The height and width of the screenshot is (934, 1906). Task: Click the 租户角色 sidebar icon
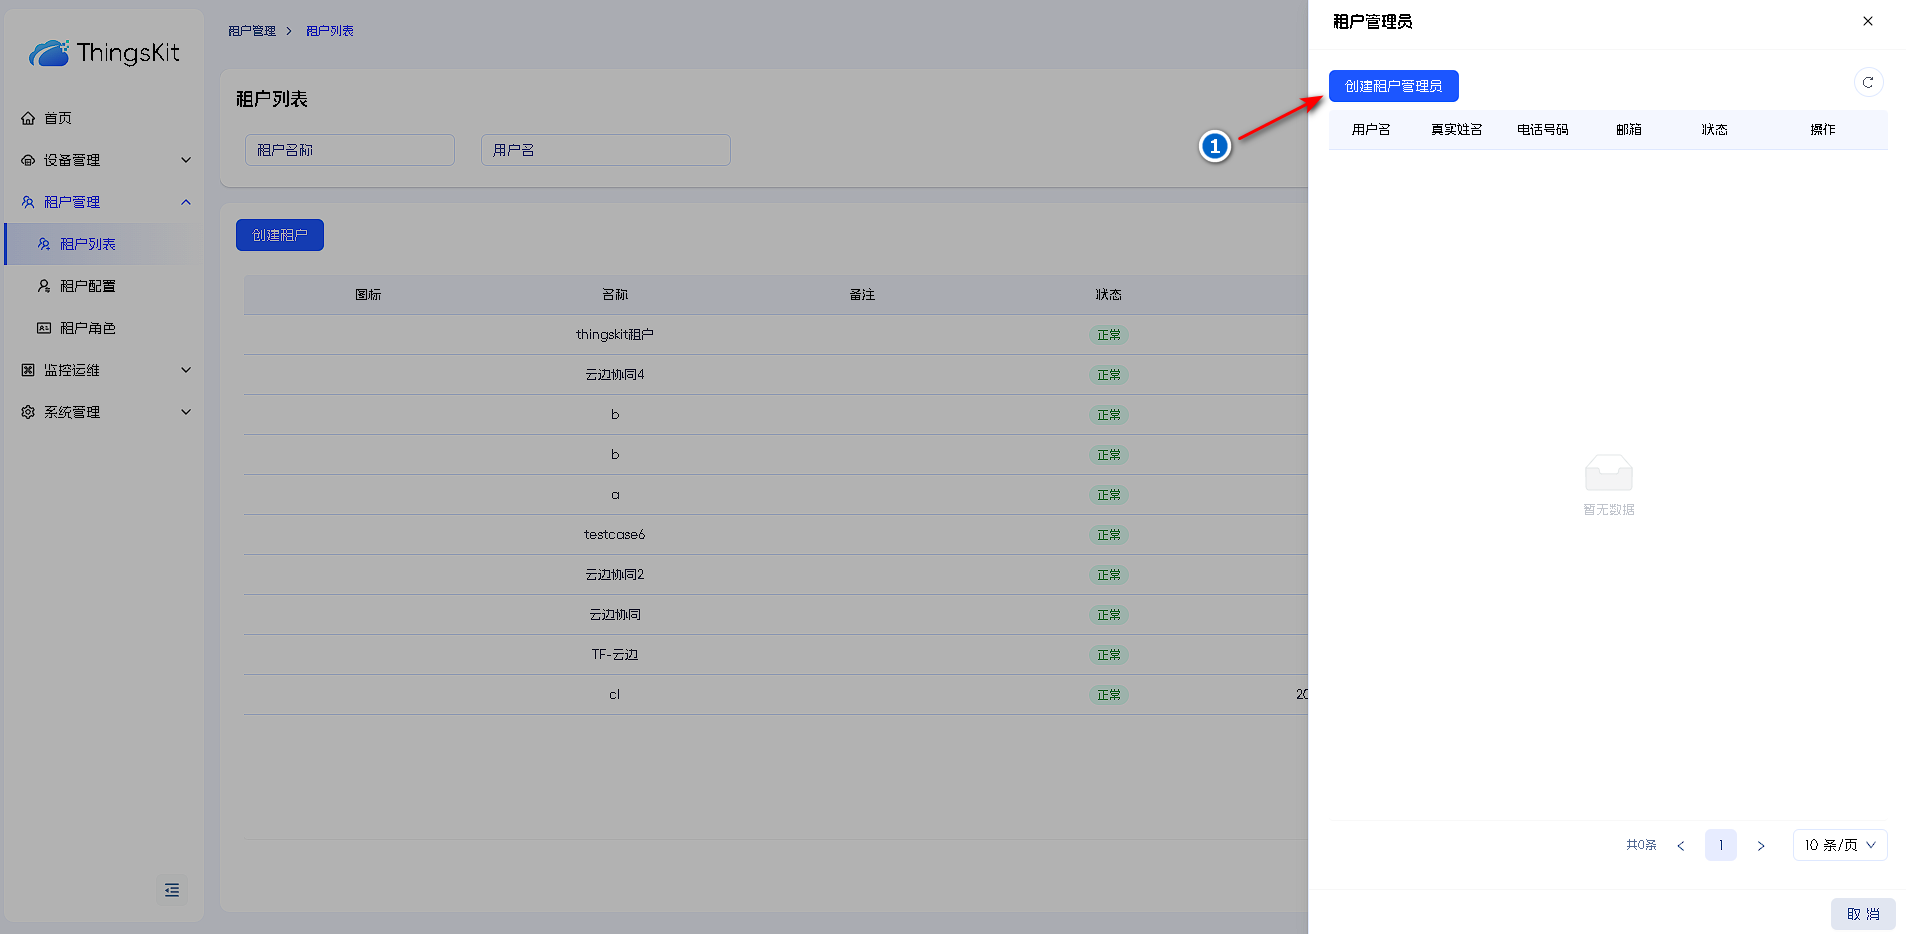44,328
